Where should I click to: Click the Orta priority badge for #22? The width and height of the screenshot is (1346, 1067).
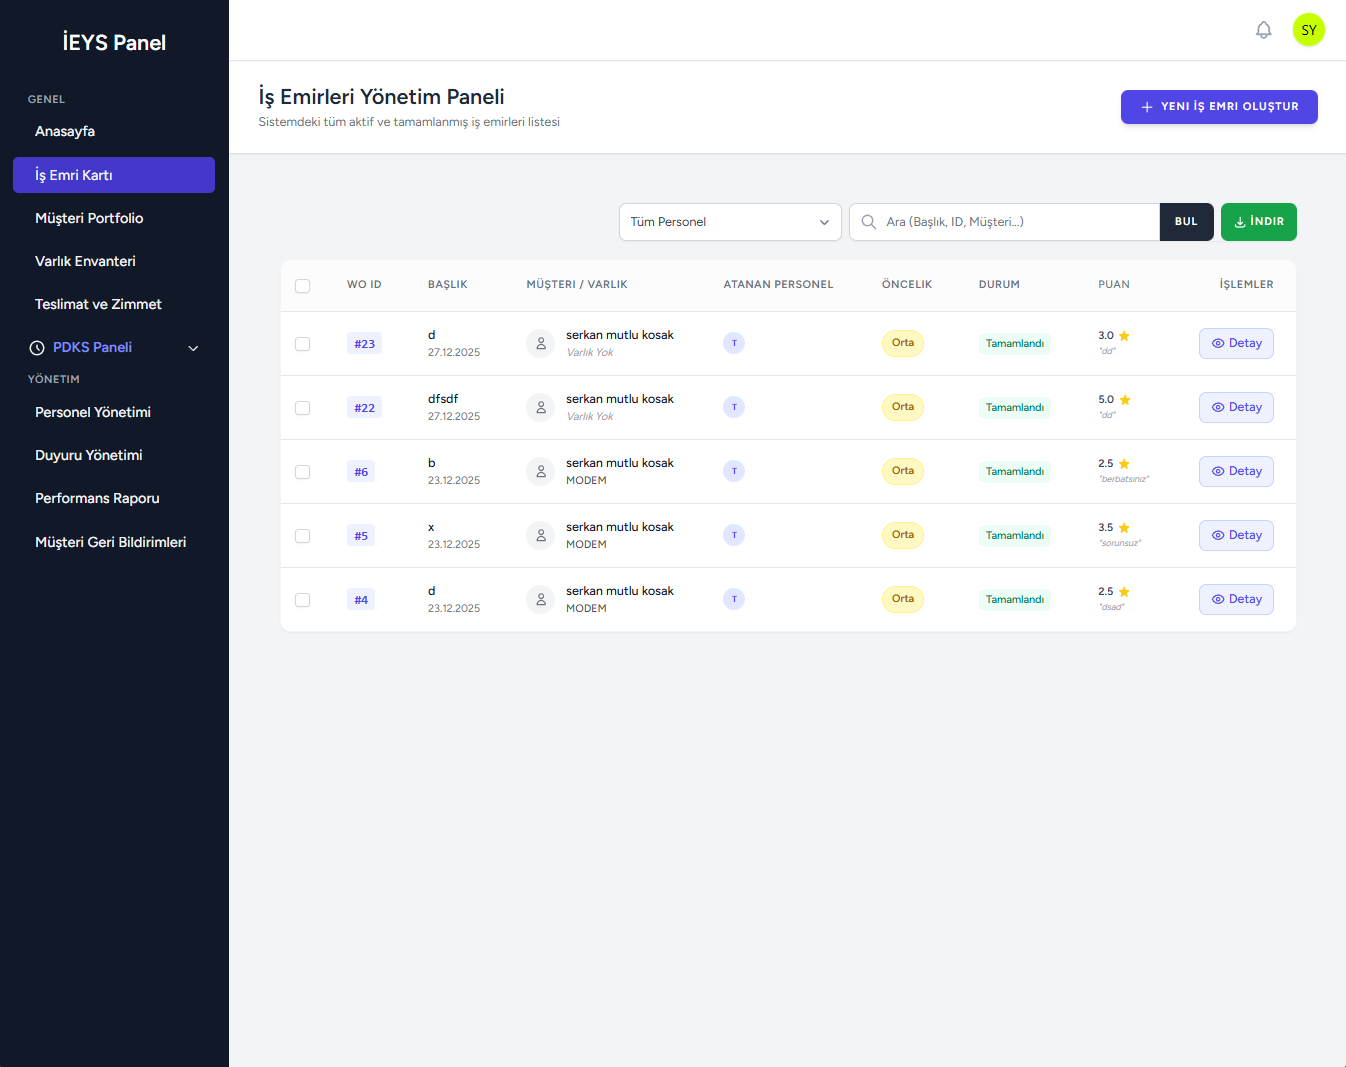point(902,407)
